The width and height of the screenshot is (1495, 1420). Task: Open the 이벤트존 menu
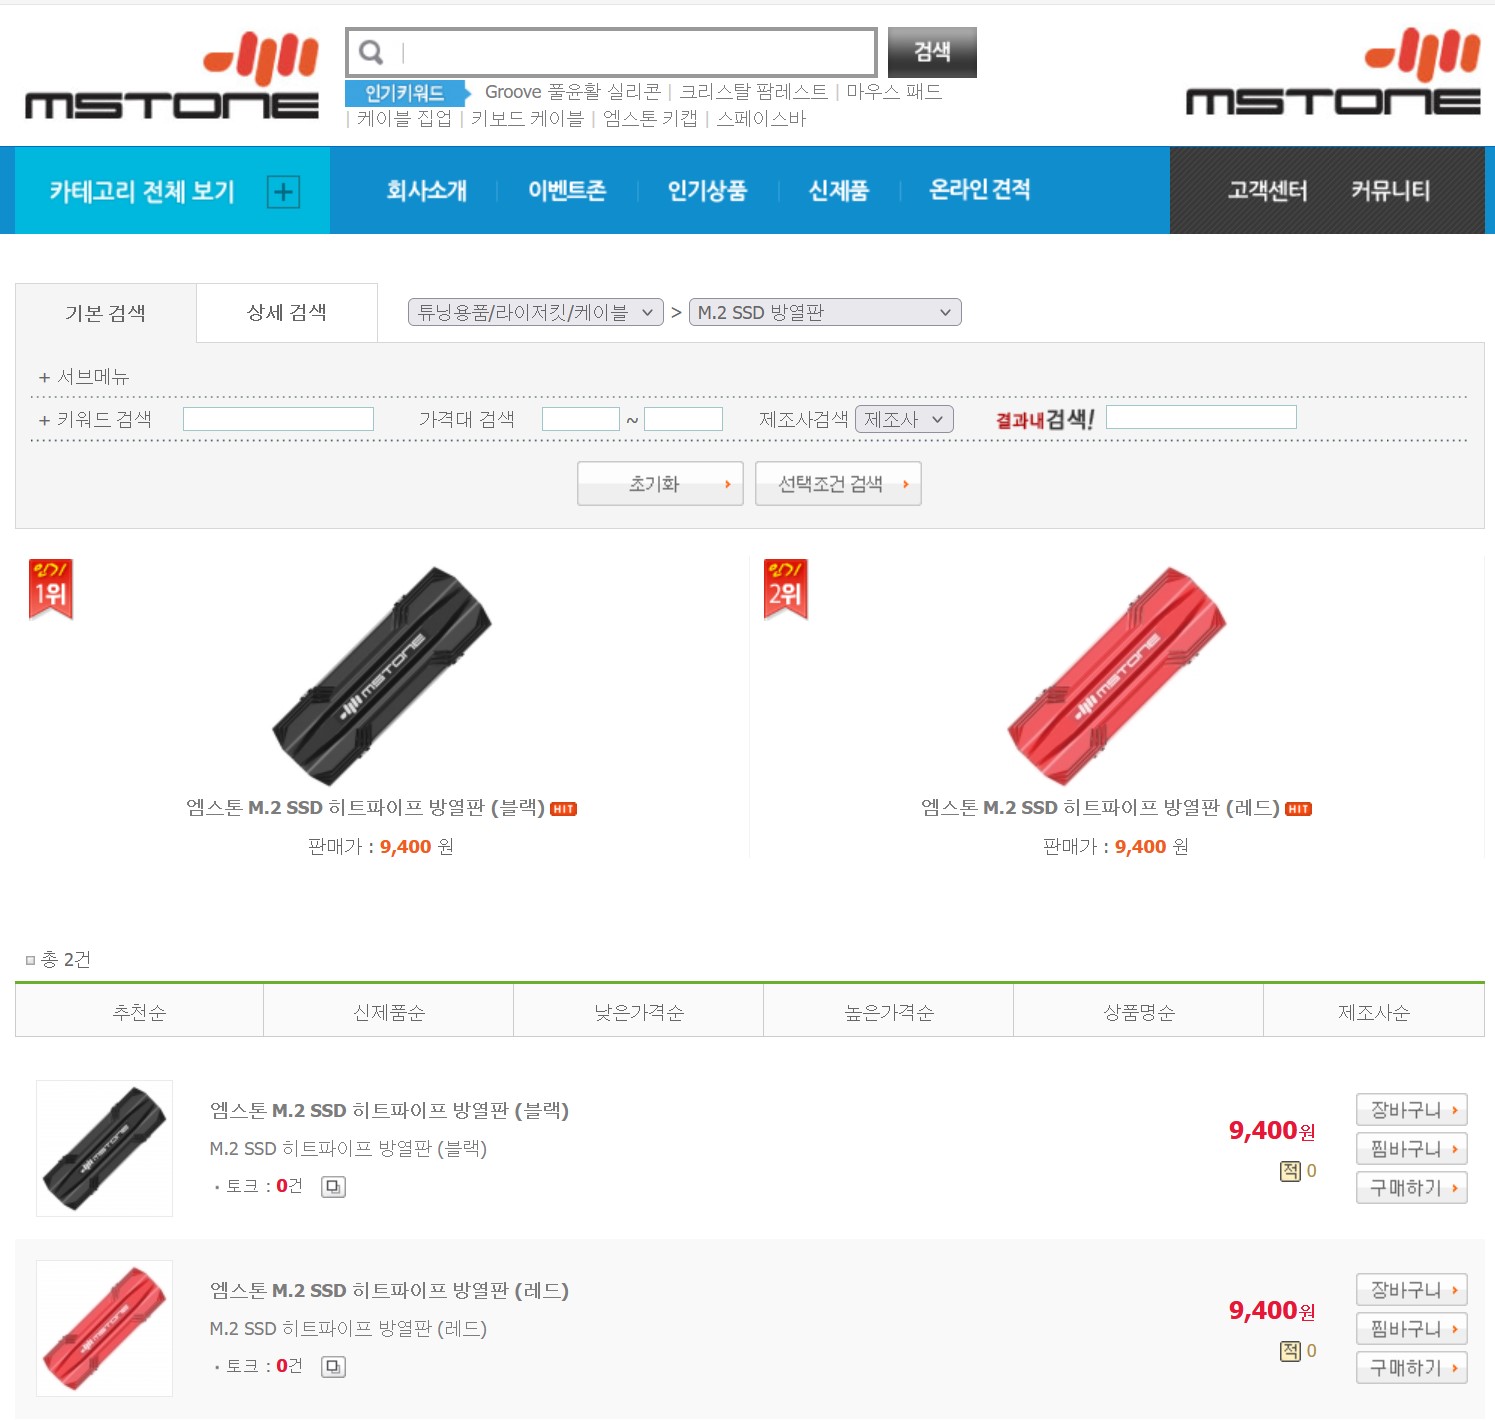(x=567, y=190)
